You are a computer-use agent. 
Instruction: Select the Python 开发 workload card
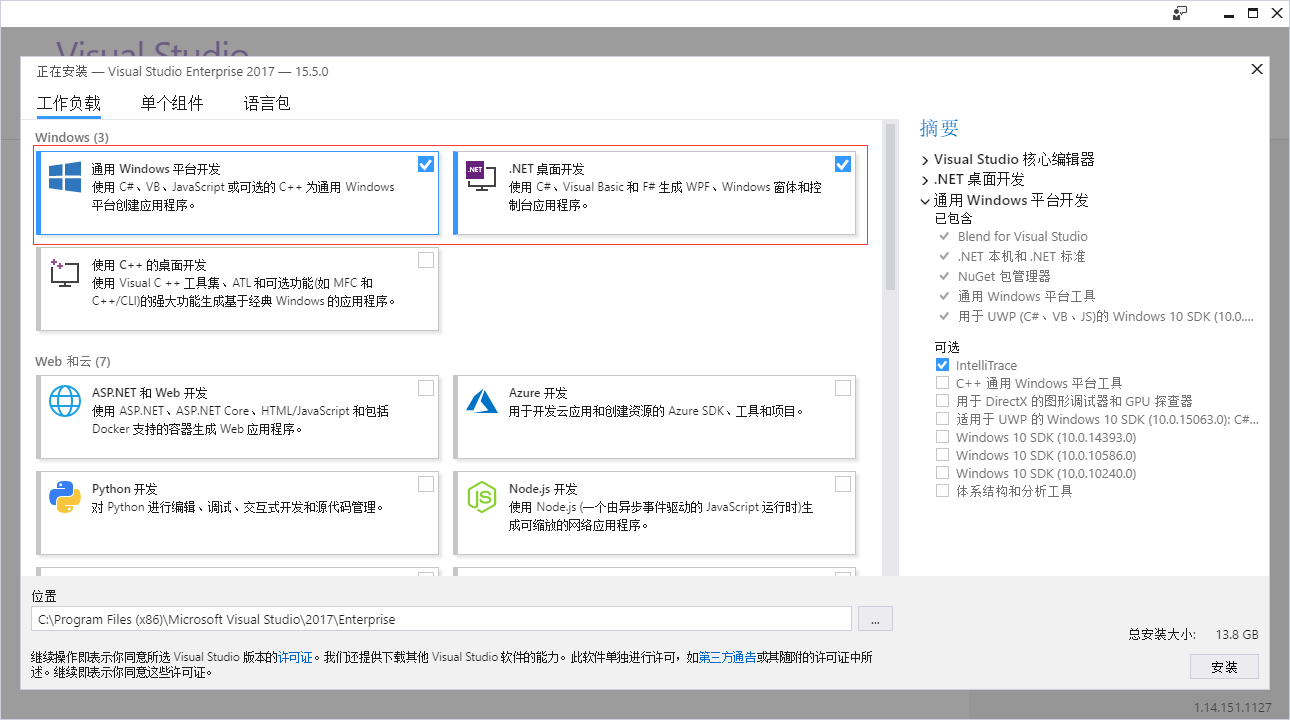tap(238, 513)
